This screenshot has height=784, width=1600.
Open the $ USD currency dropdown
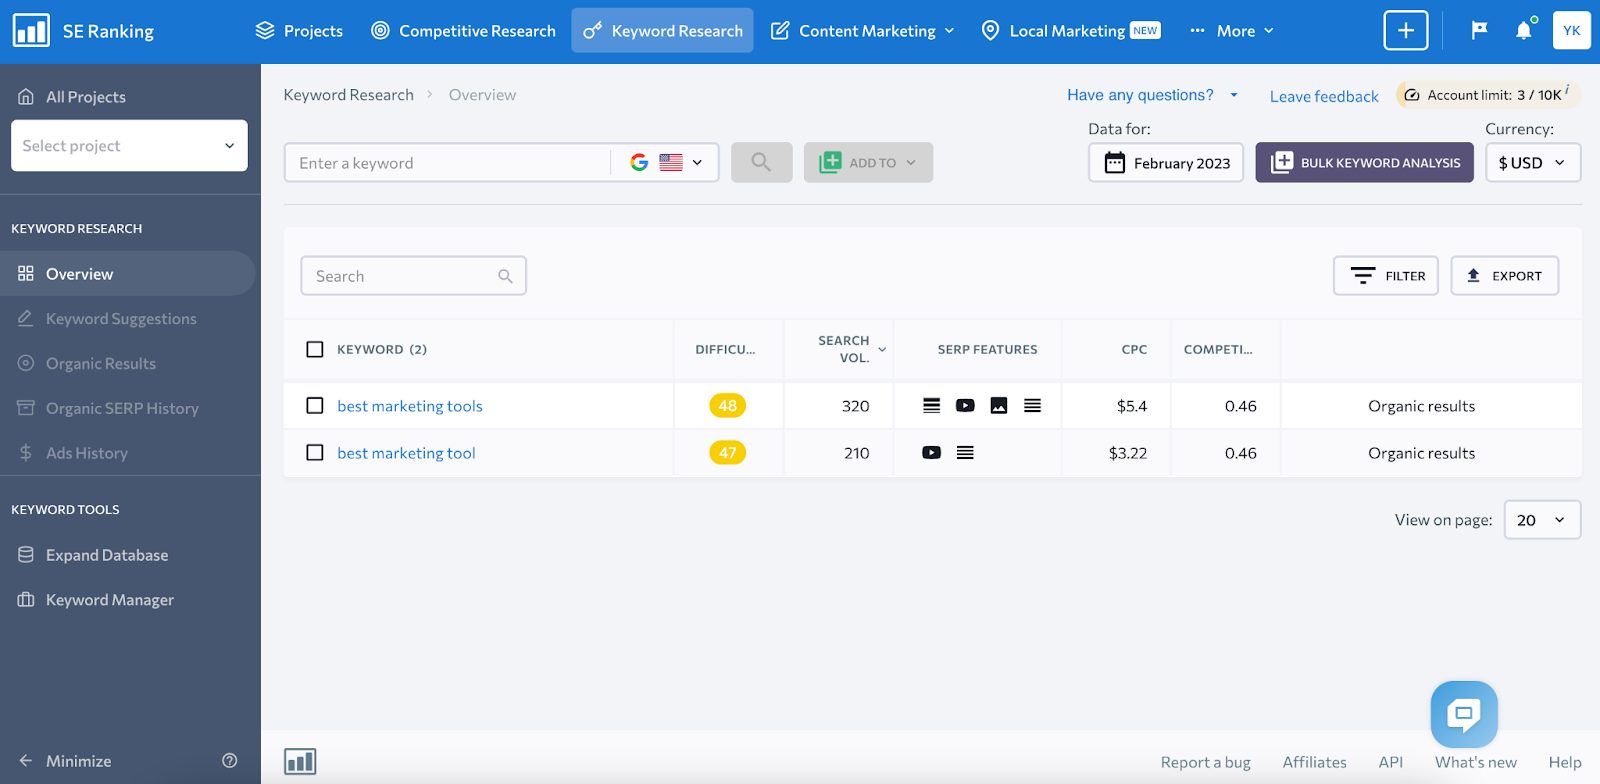(1532, 162)
